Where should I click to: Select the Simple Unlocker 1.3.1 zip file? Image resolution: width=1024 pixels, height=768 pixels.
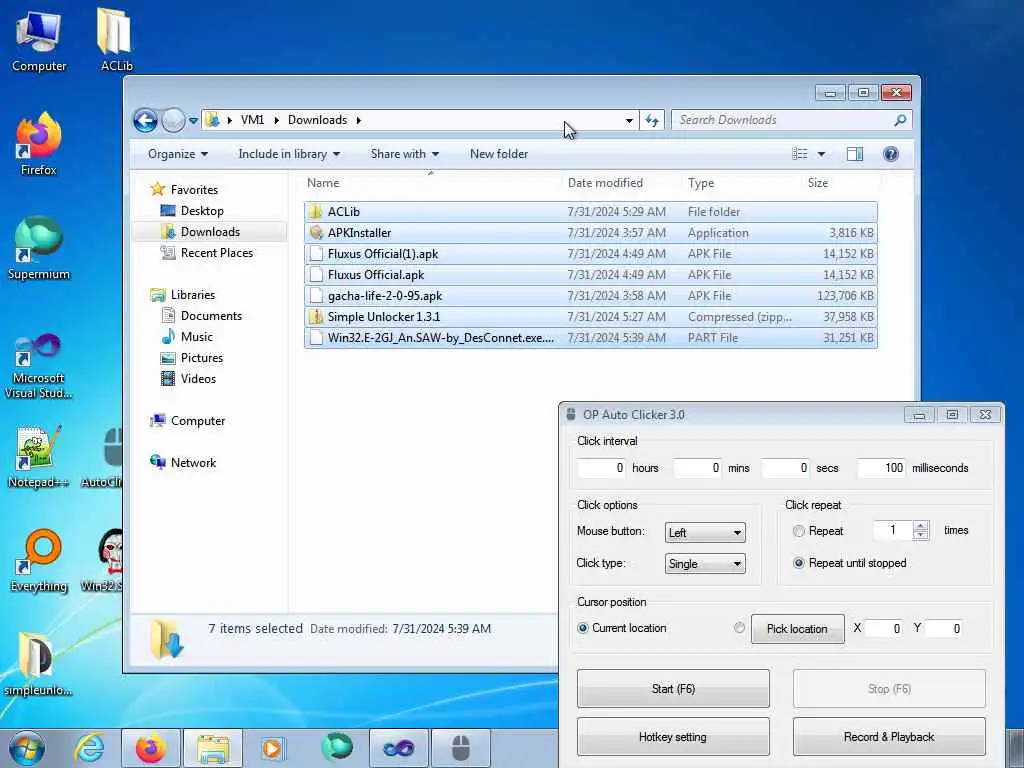(590, 317)
